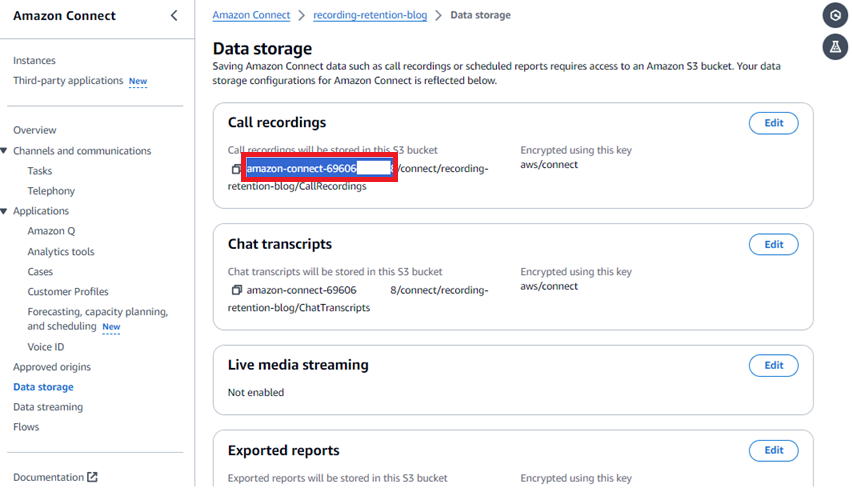
Task: Navigate to Third-party applications
Action: coord(68,81)
